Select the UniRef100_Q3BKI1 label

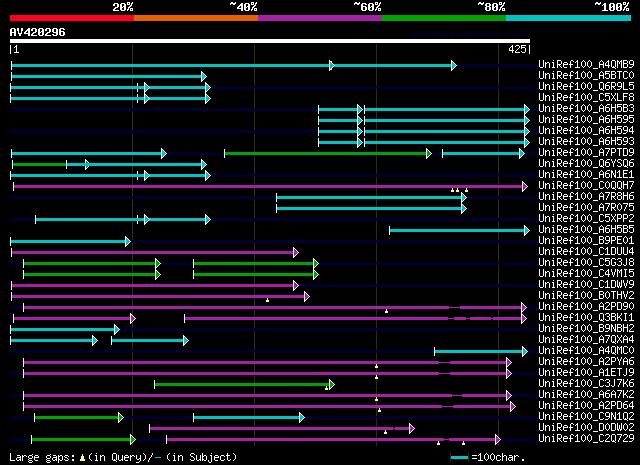tap(586, 318)
